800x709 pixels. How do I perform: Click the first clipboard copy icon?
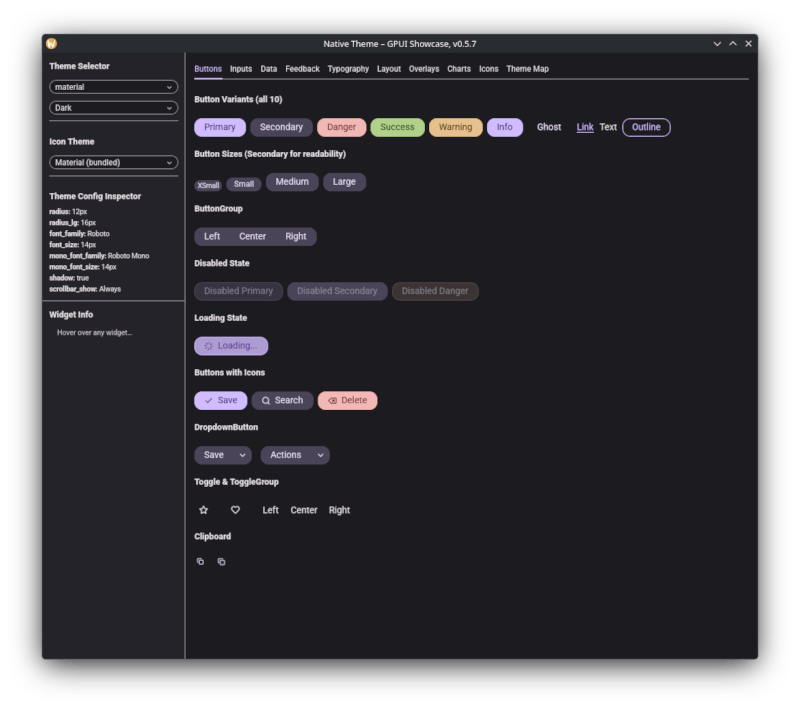[x=201, y=561]
